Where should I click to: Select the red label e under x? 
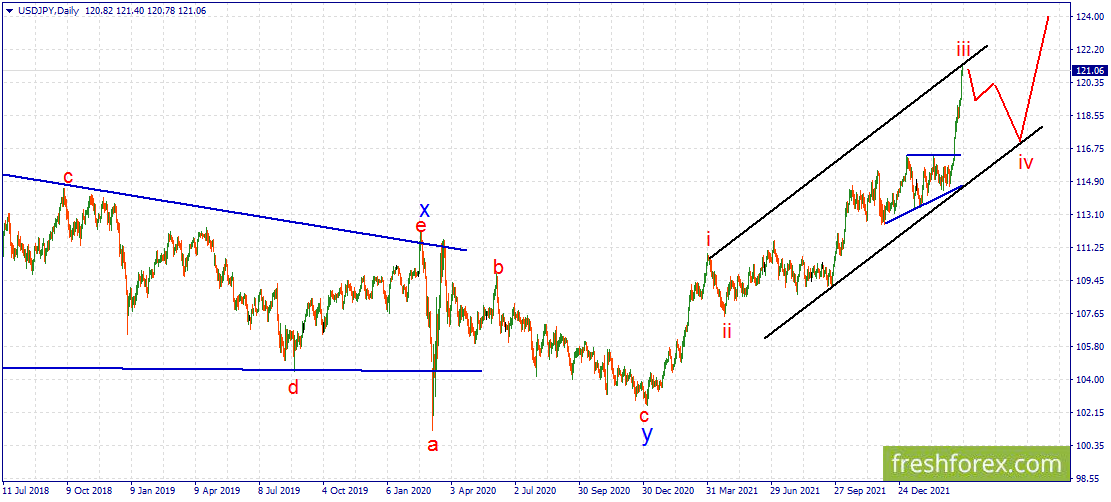[421, 226]
